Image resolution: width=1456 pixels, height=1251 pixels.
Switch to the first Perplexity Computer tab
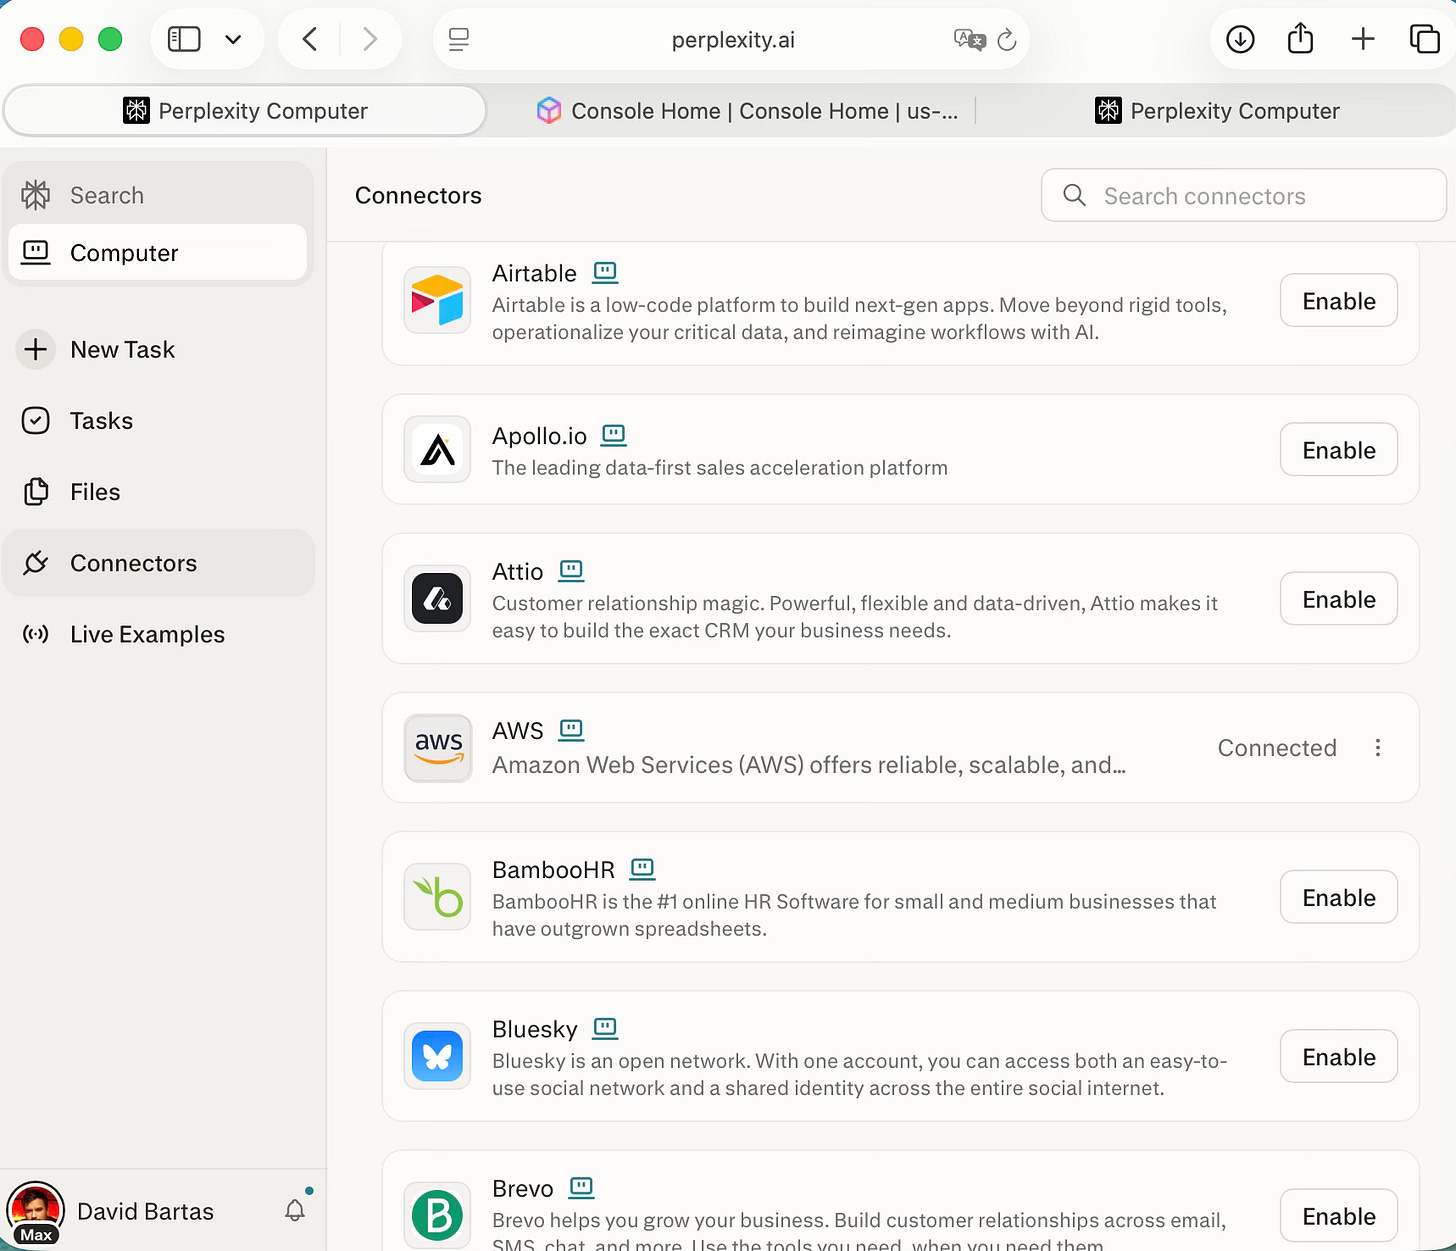(x=245, y=111)
